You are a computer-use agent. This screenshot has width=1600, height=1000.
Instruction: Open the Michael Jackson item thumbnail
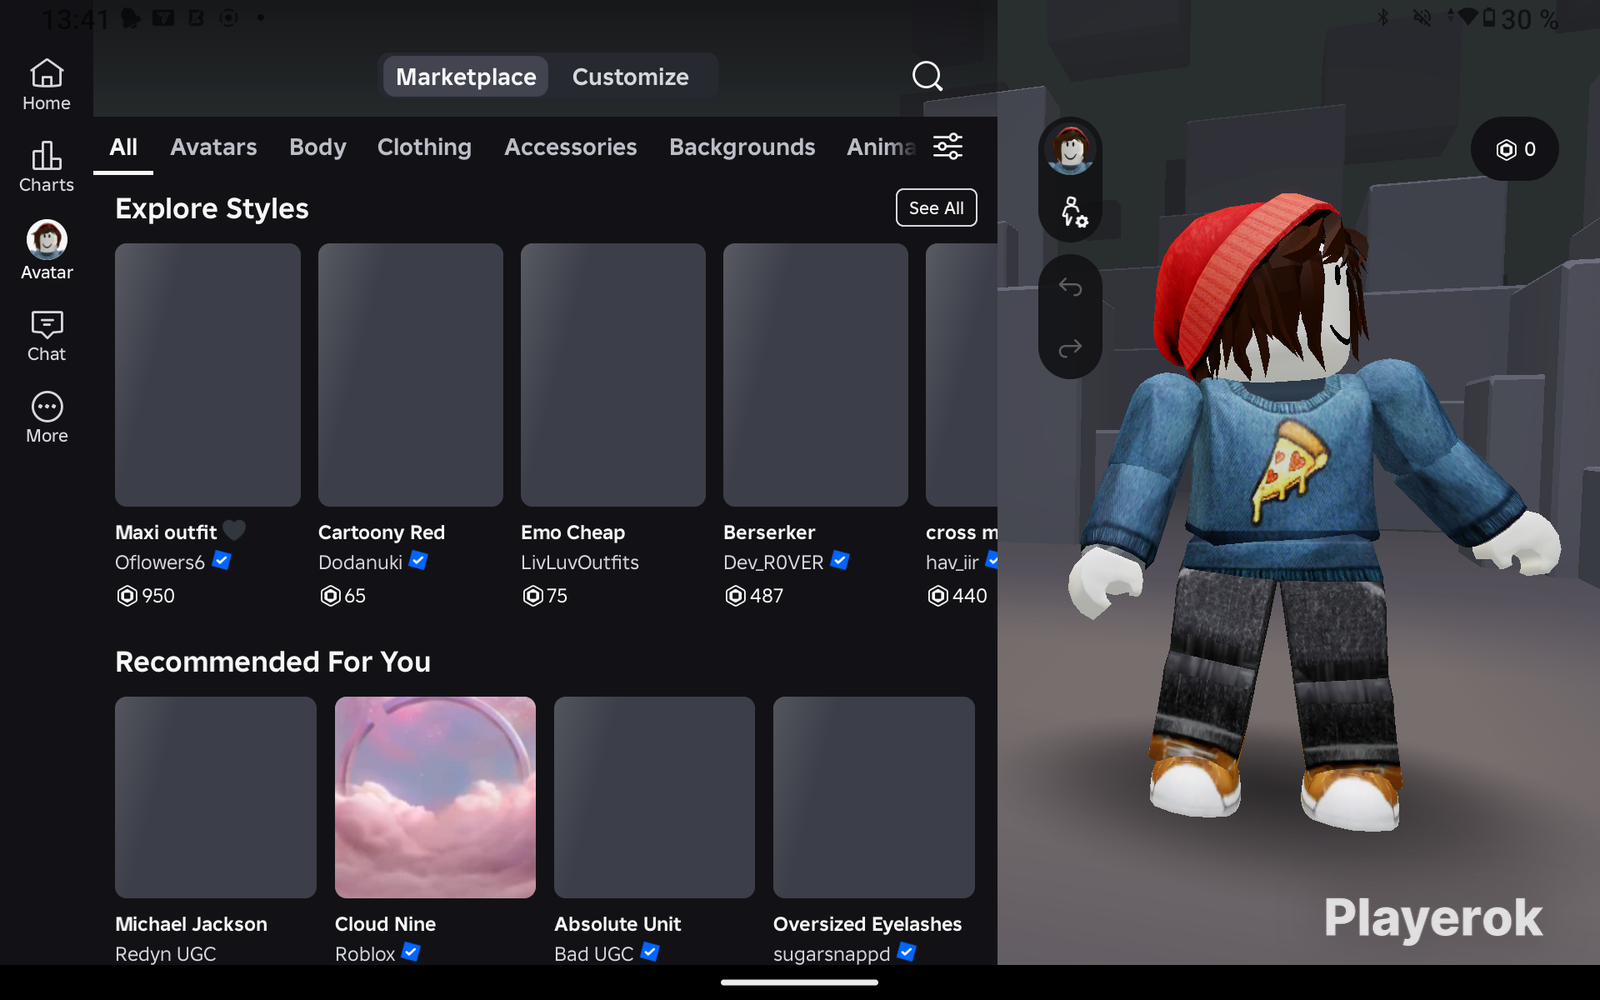pyautogui.click(x=216, y=797)
